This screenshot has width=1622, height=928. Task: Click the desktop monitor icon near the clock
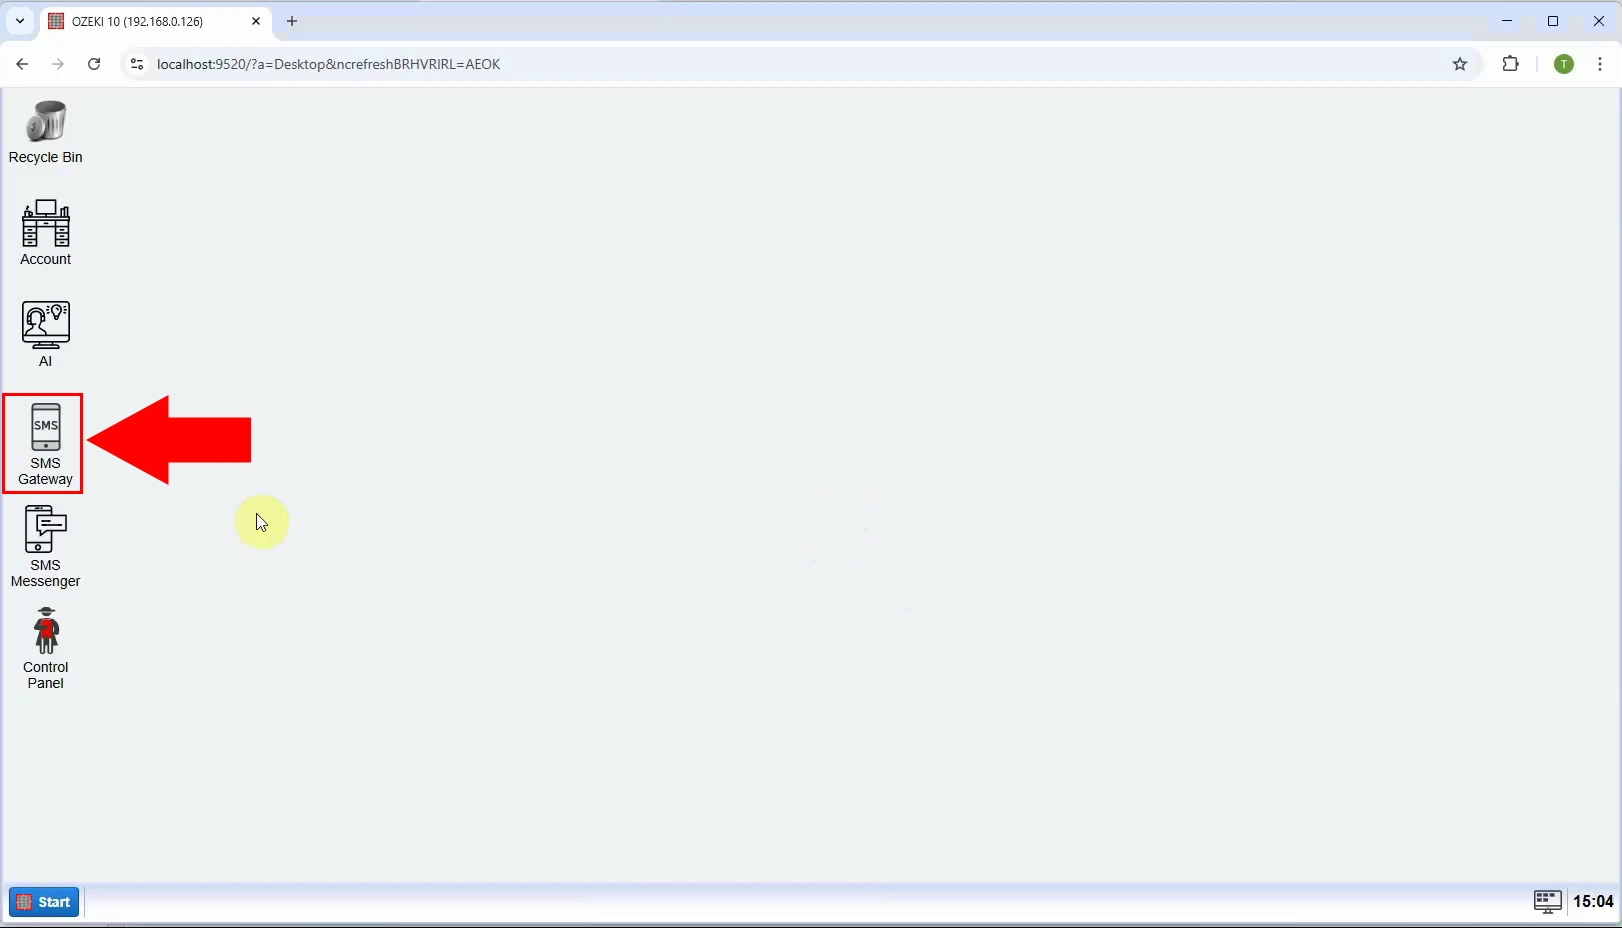[x=1547, y=902]
